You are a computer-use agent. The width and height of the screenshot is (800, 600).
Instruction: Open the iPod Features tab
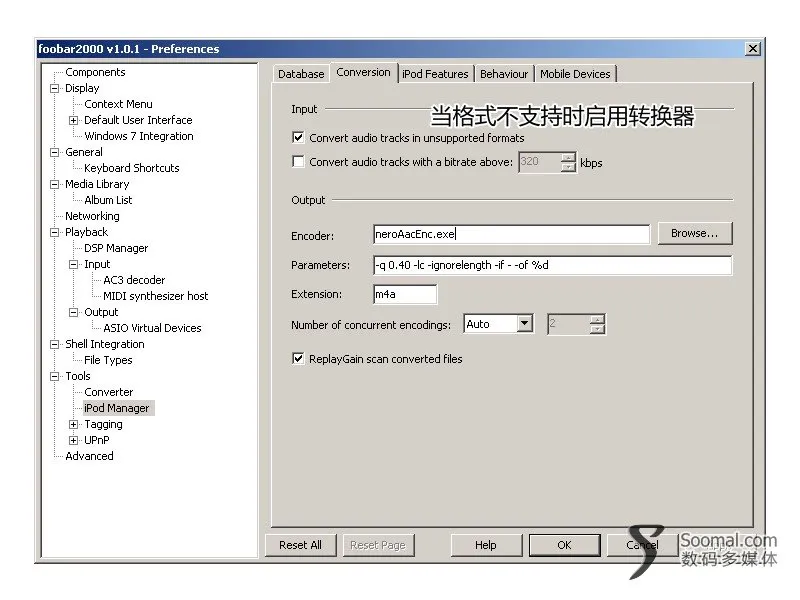435,74
